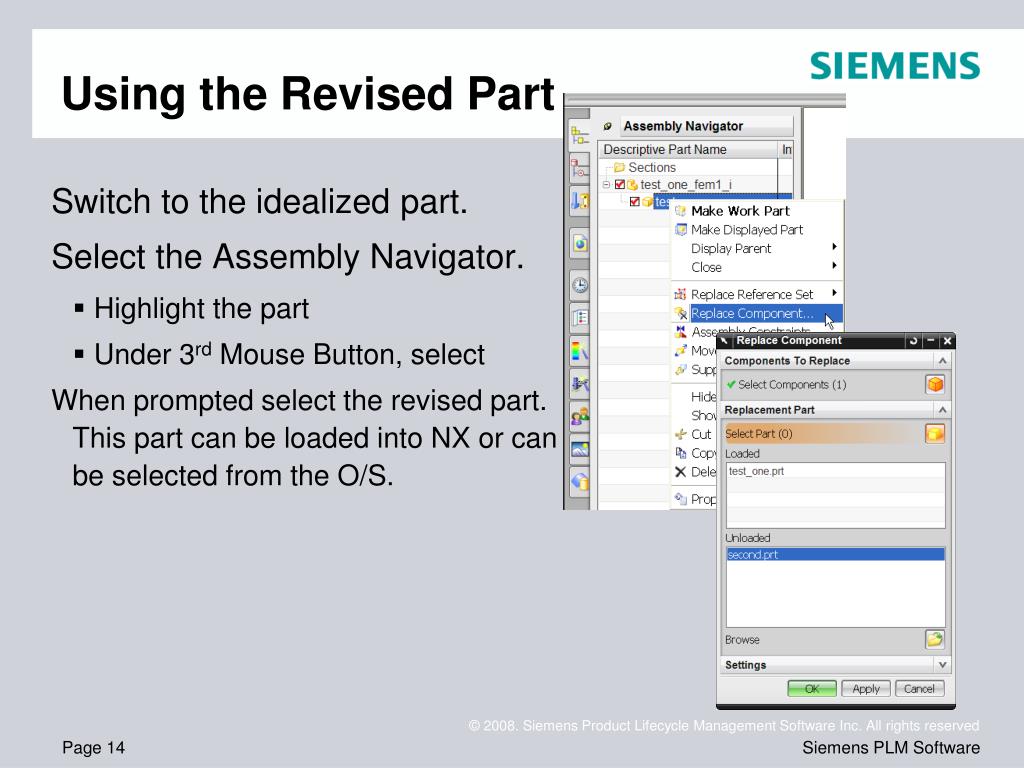Click the Assembly Constraints menu icon
Screen dimensions: 1024x768
680,332
